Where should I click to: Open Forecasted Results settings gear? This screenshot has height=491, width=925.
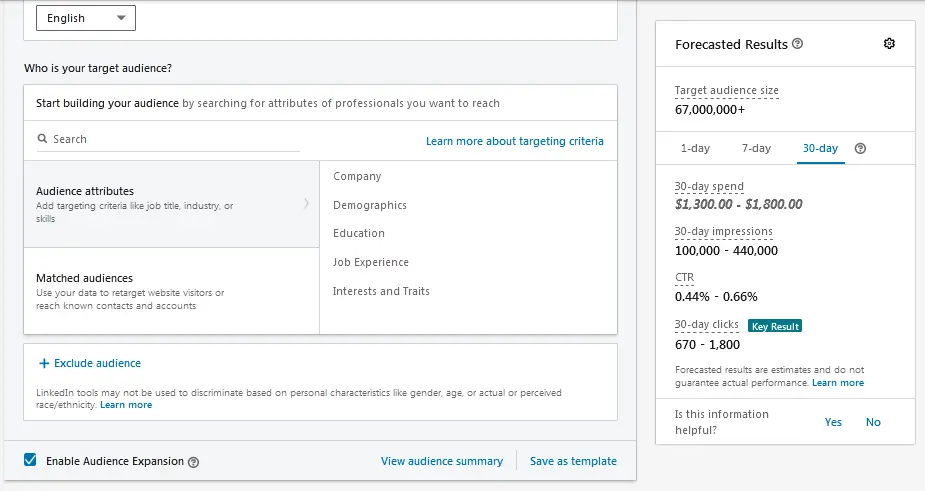click(889, 44)
